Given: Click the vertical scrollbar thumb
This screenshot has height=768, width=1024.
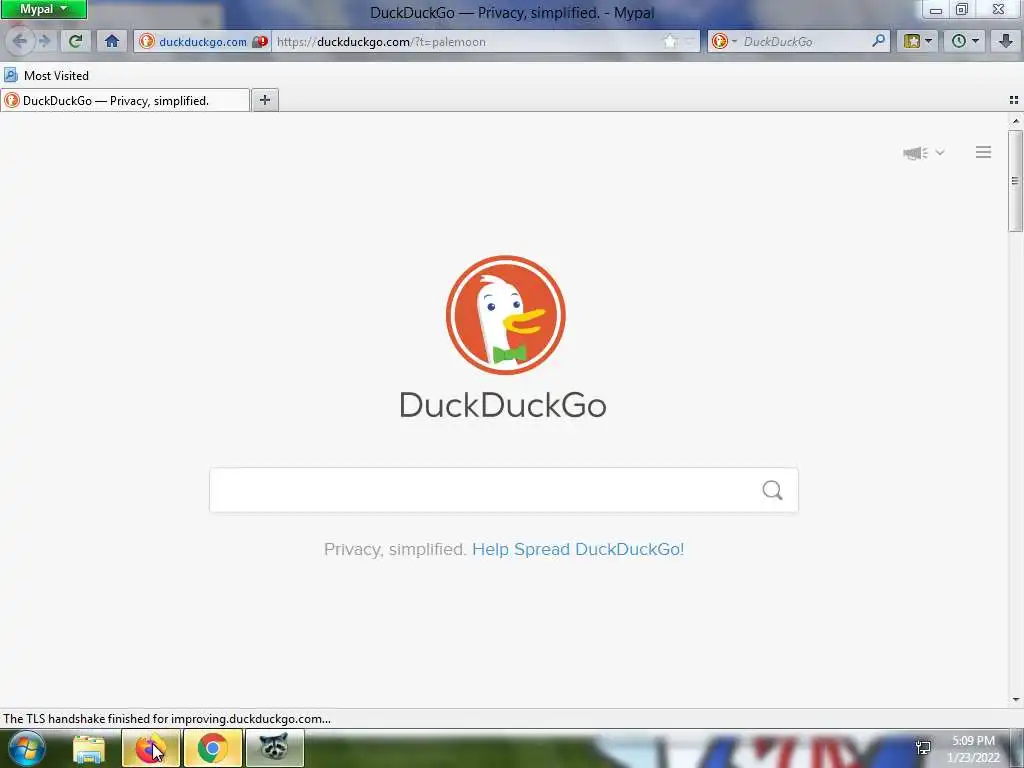Looking at the screenshot, I should click(1015, 181).
